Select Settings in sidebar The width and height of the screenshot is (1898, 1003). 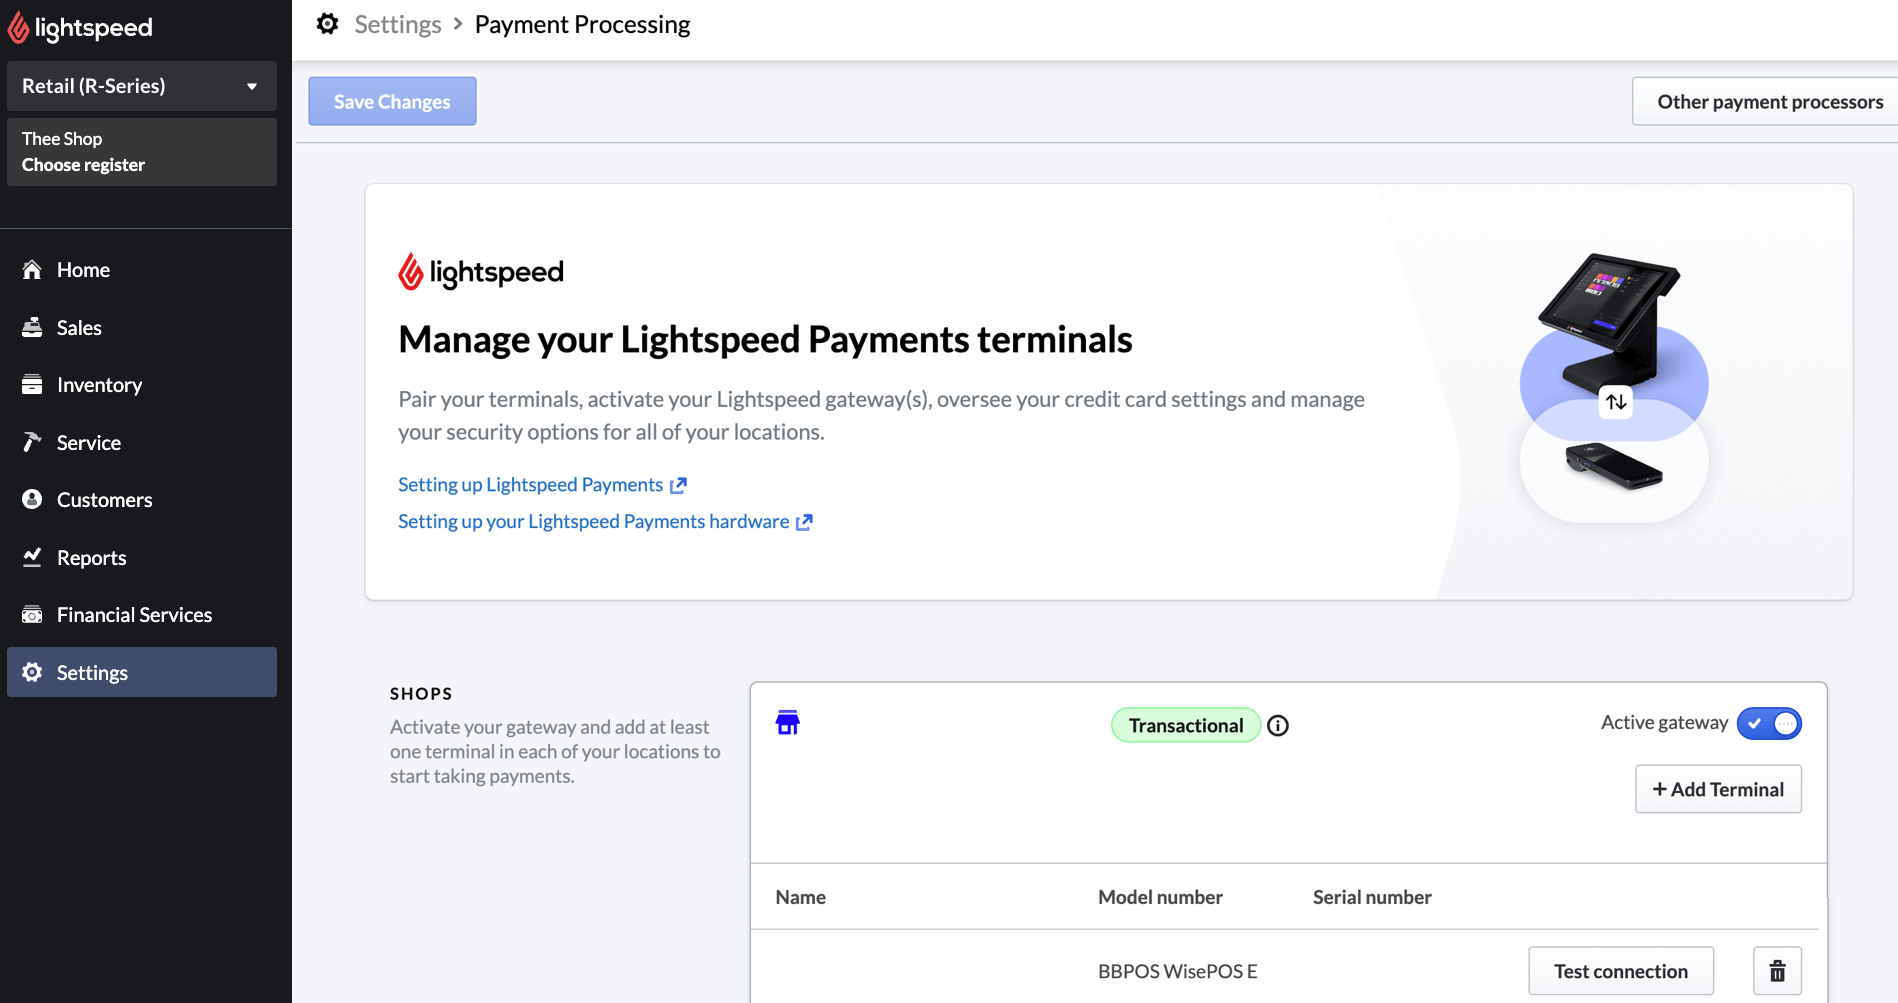(x=142, y=672)
